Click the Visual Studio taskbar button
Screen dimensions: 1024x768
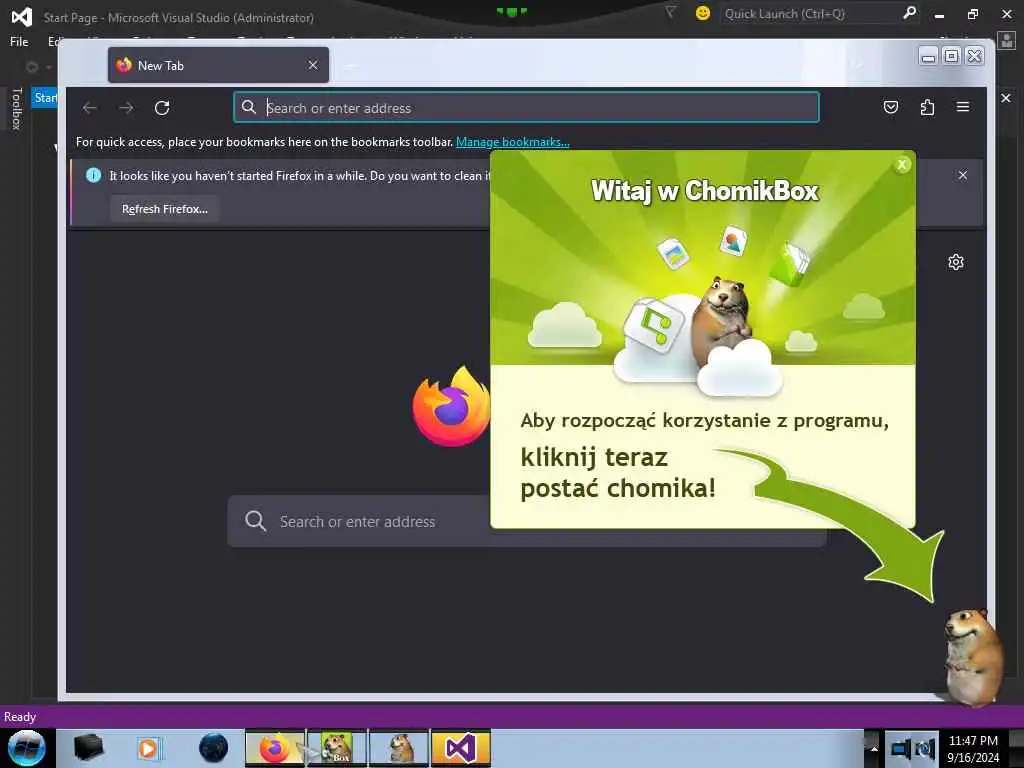460,748
